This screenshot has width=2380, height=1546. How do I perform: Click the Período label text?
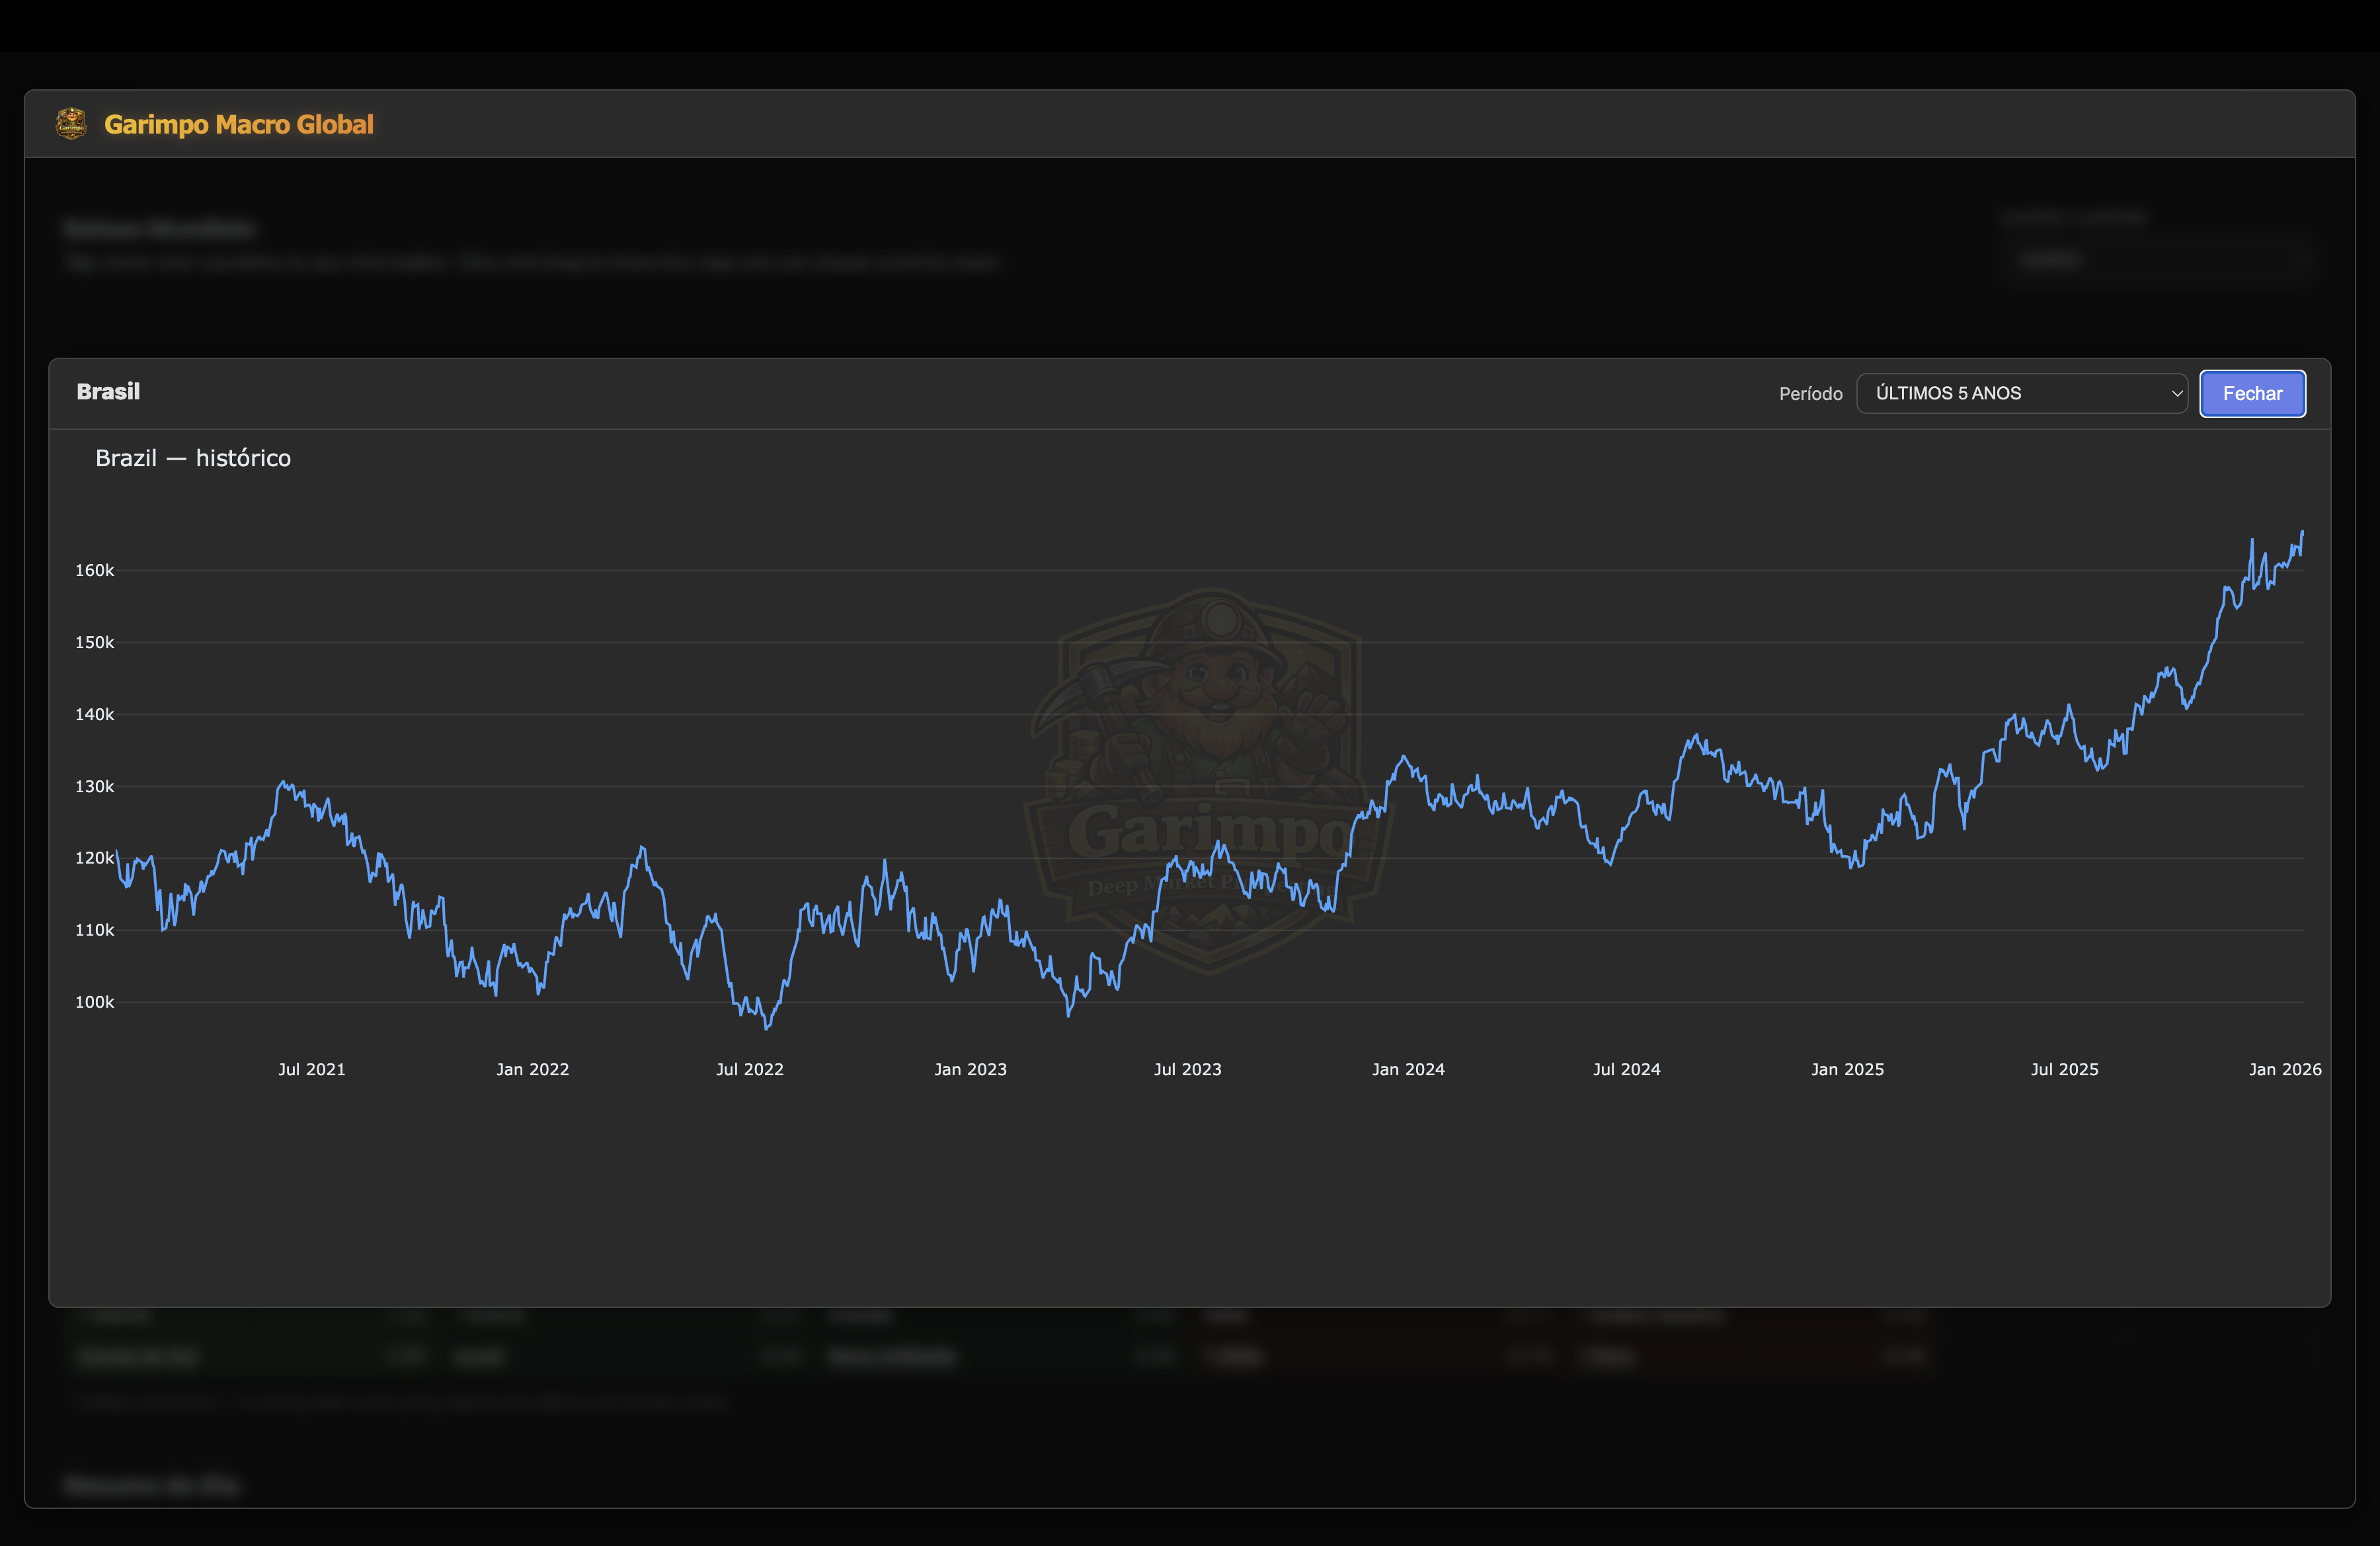(1810, 394)
